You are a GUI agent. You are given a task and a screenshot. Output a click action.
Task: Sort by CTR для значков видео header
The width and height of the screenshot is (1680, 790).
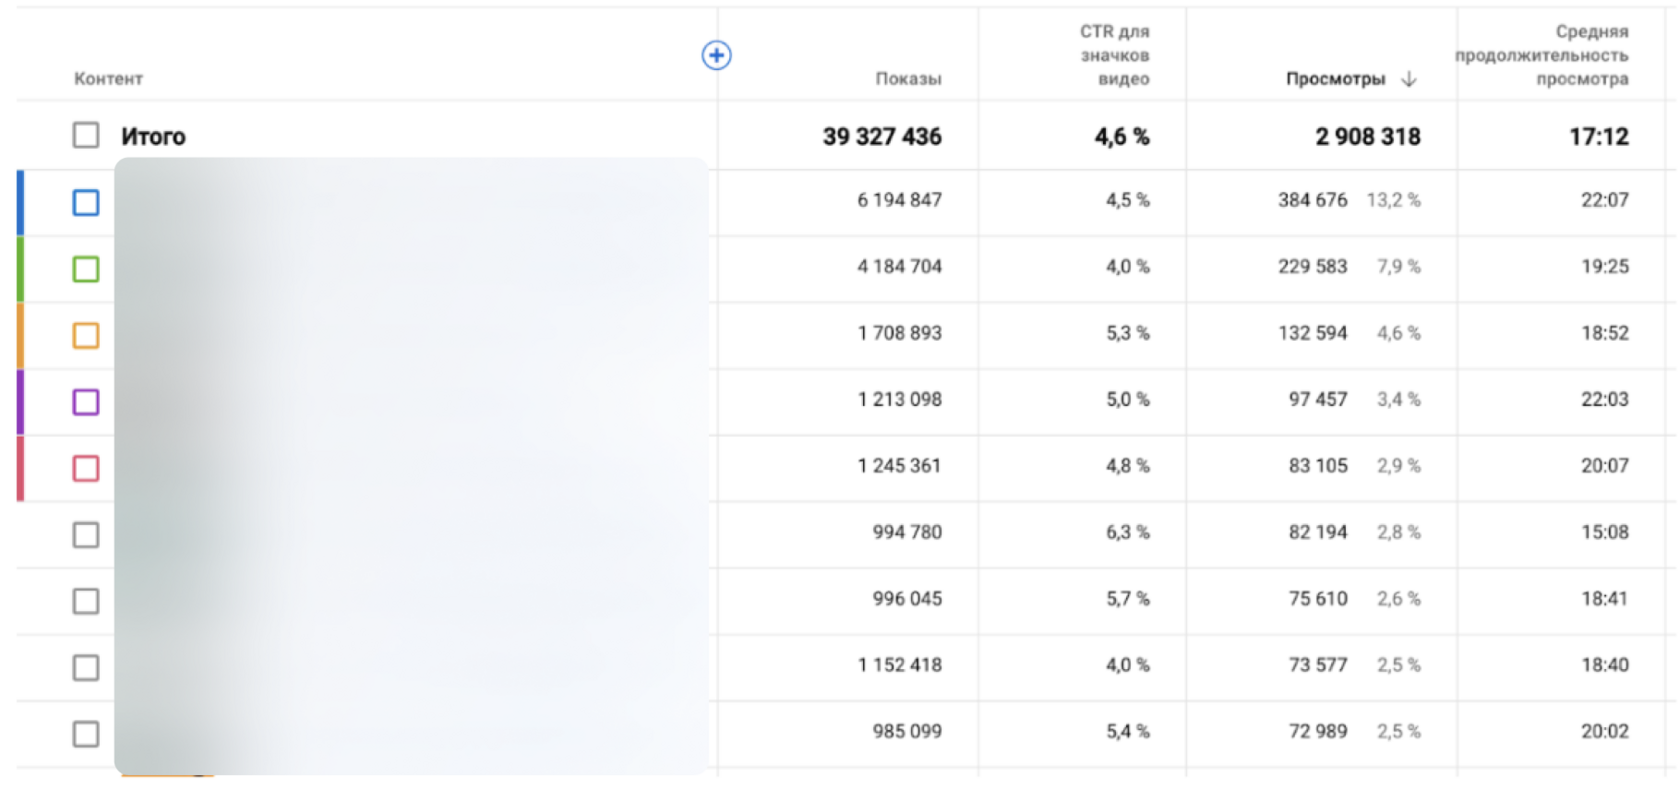[1114, 55]
